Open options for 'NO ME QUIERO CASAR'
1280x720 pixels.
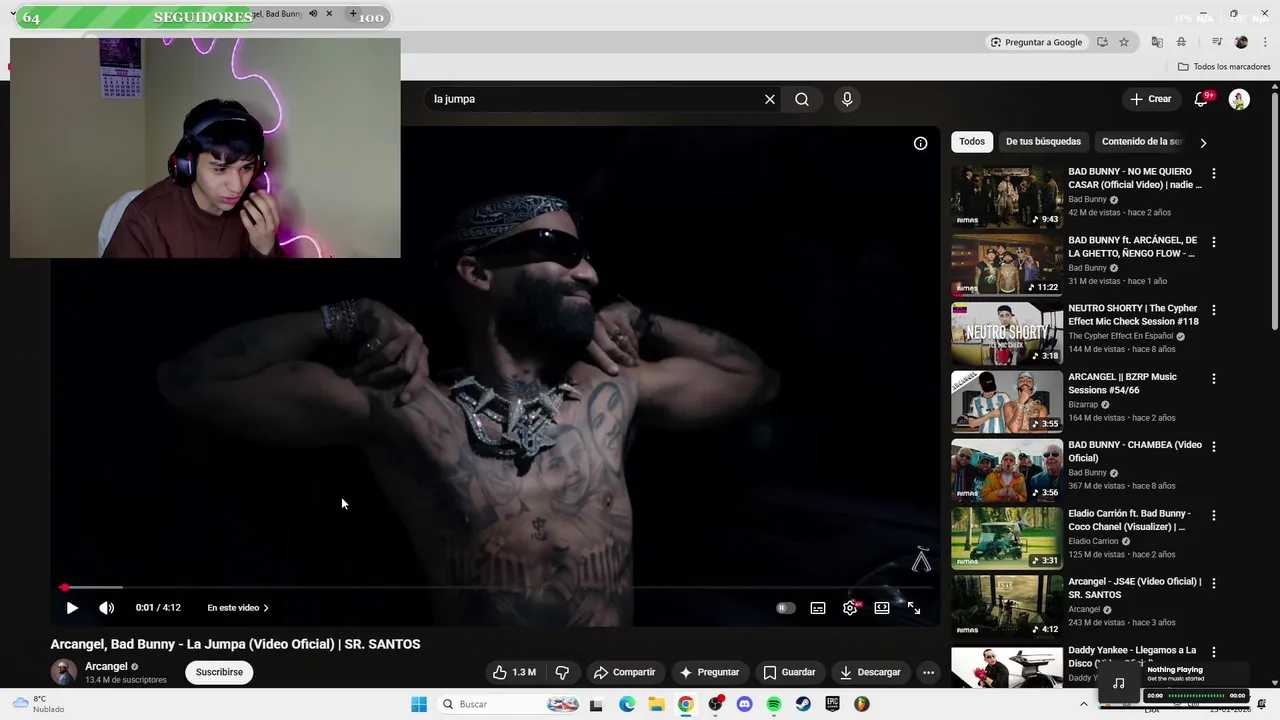click(1214, 173)
